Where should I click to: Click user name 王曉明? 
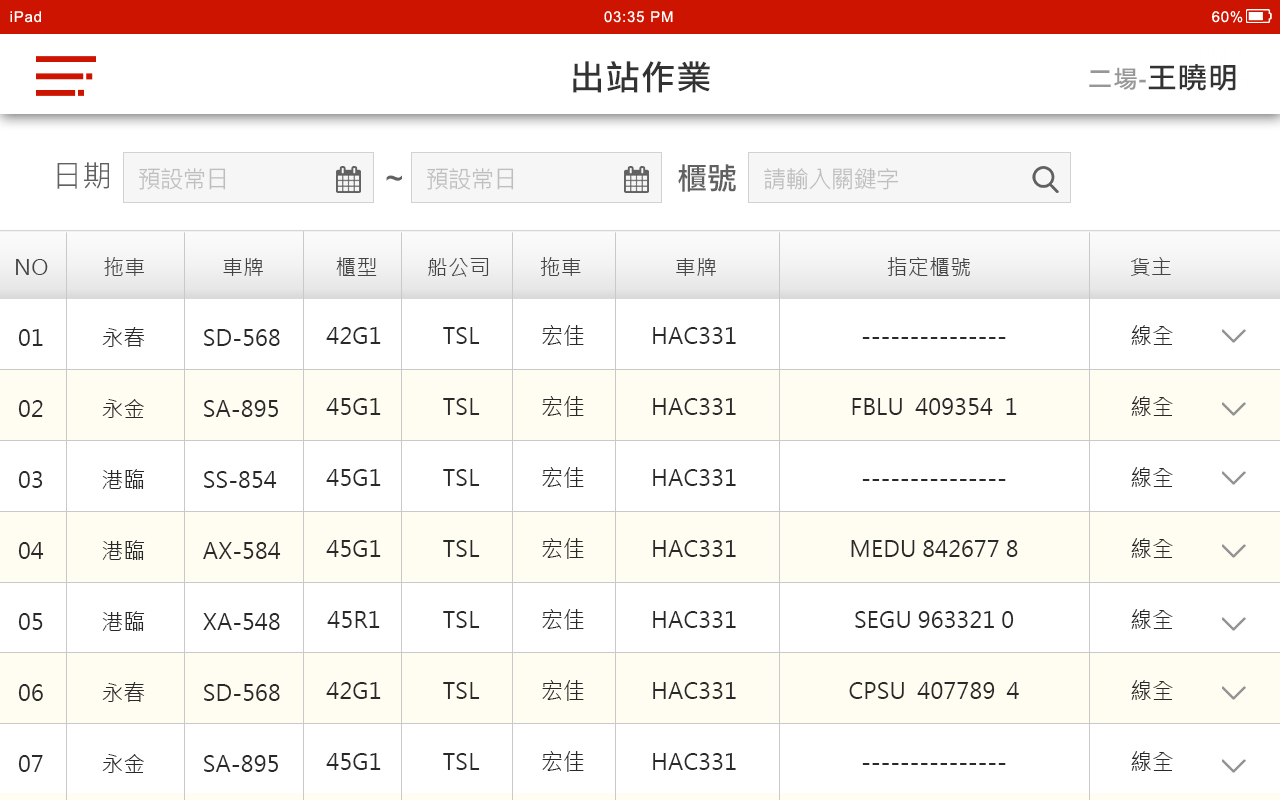[x=1192, y=78]
